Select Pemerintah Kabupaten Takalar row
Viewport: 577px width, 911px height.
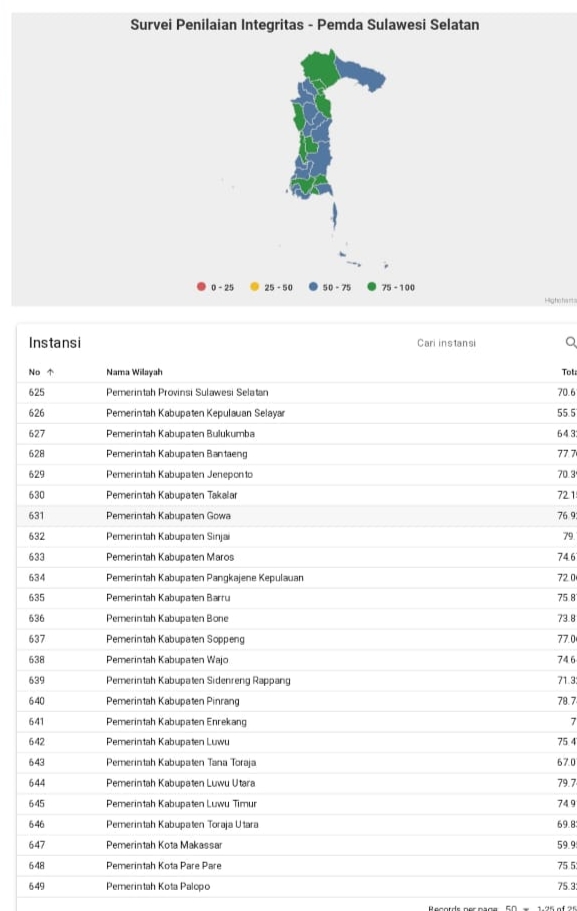point(297,495)
